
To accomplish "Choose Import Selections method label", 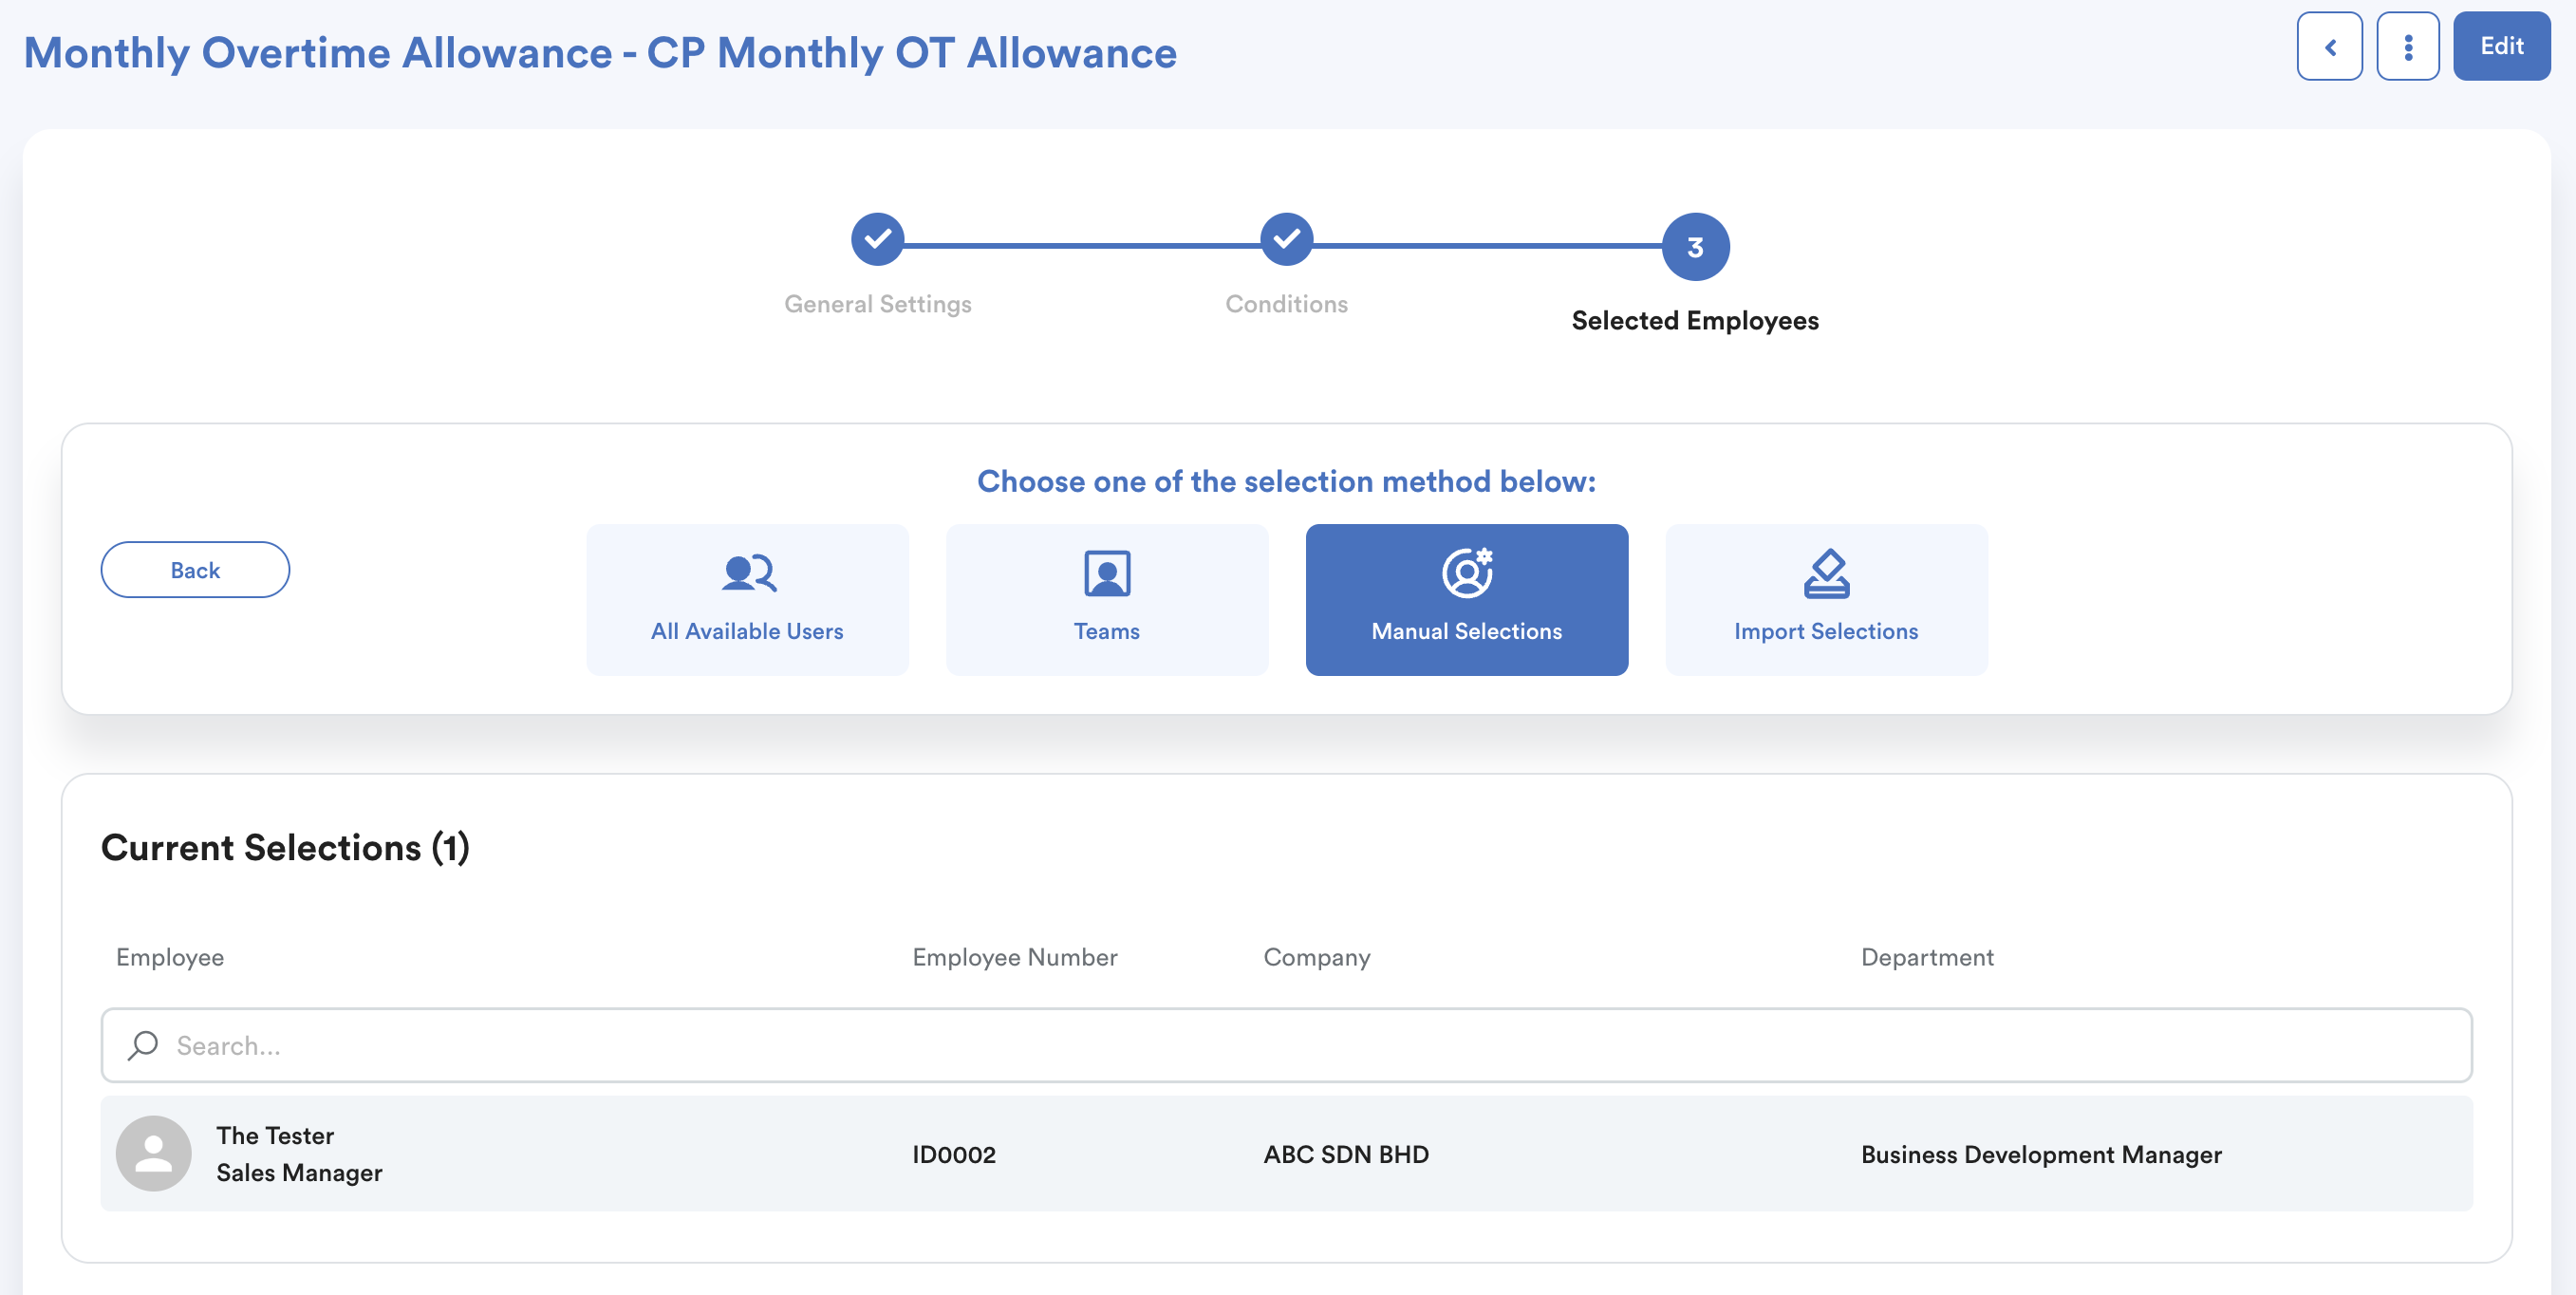I will click(1826, 631).
